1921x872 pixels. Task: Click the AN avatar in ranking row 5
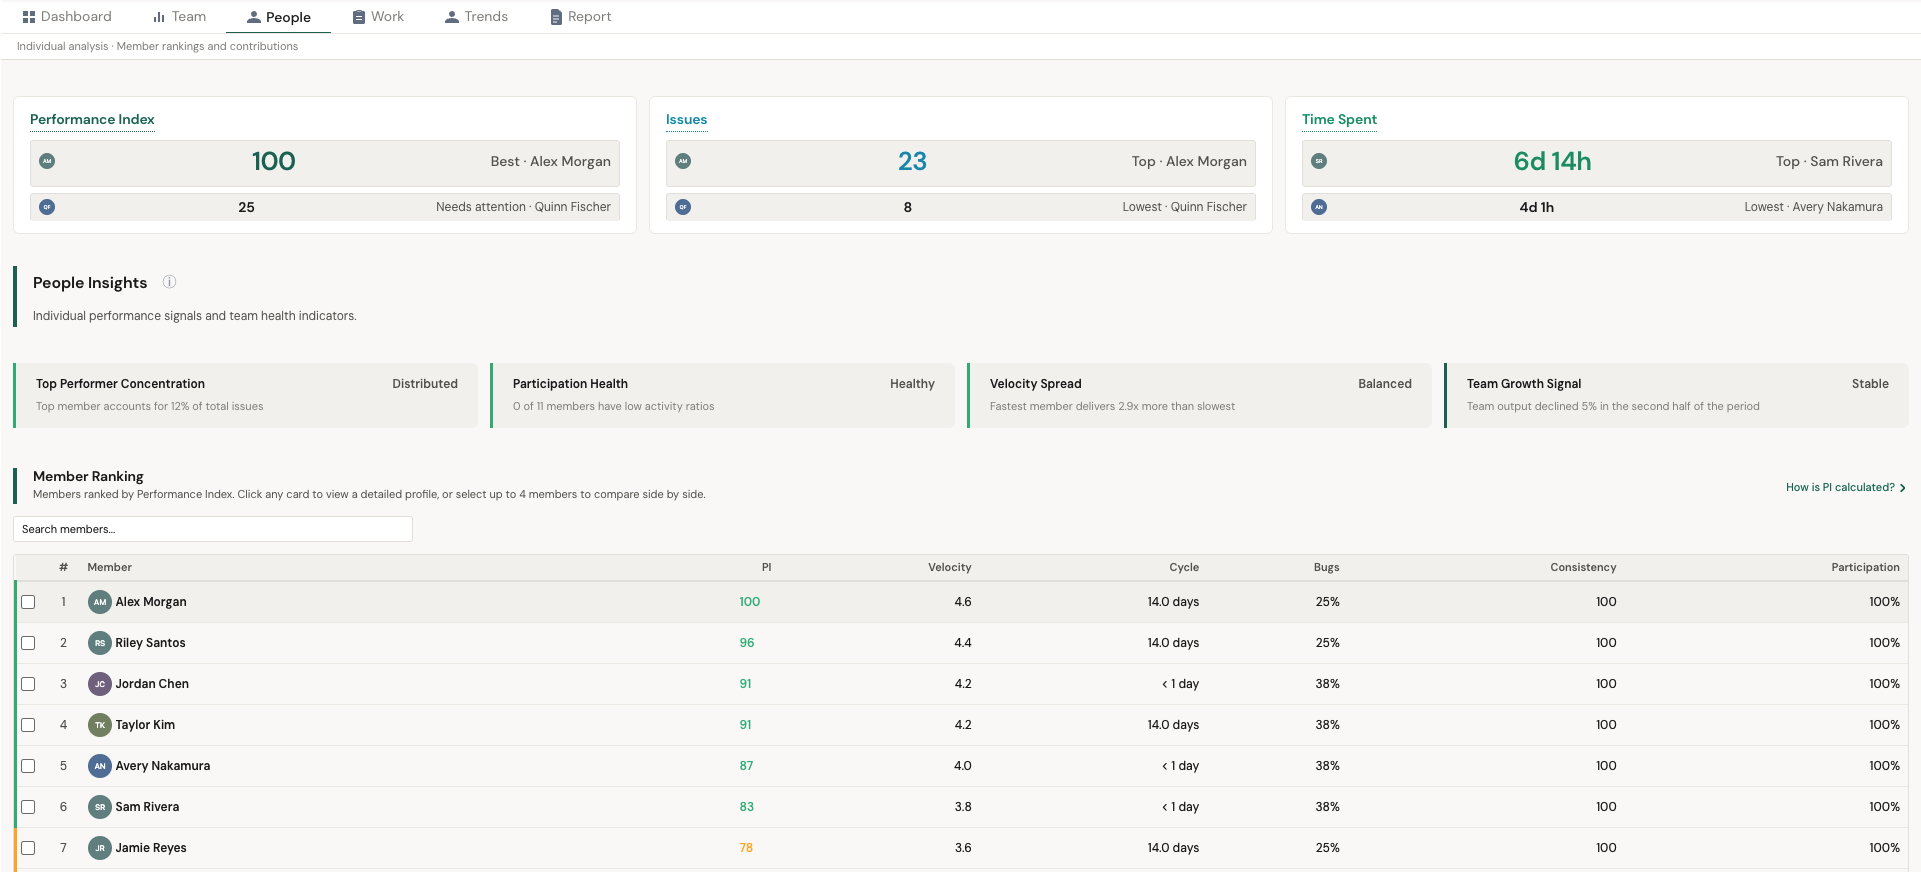[100, 766]
